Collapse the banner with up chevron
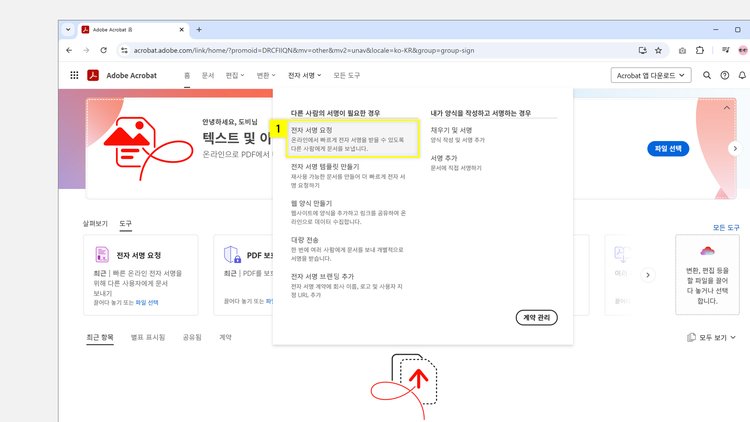750x422 pixels. pyautogui.click(x=727, y=108)
